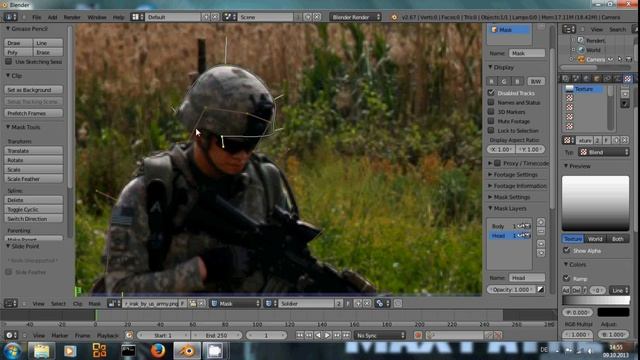Image resolution: width=640 pixels, height=360 pixels.
Task: Move mask layer down arrow button
Action: click(541, 253)
